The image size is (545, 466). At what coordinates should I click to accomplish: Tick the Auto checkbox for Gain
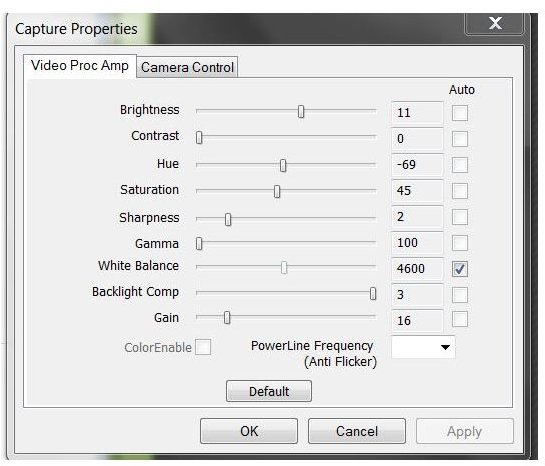point(459,319)
